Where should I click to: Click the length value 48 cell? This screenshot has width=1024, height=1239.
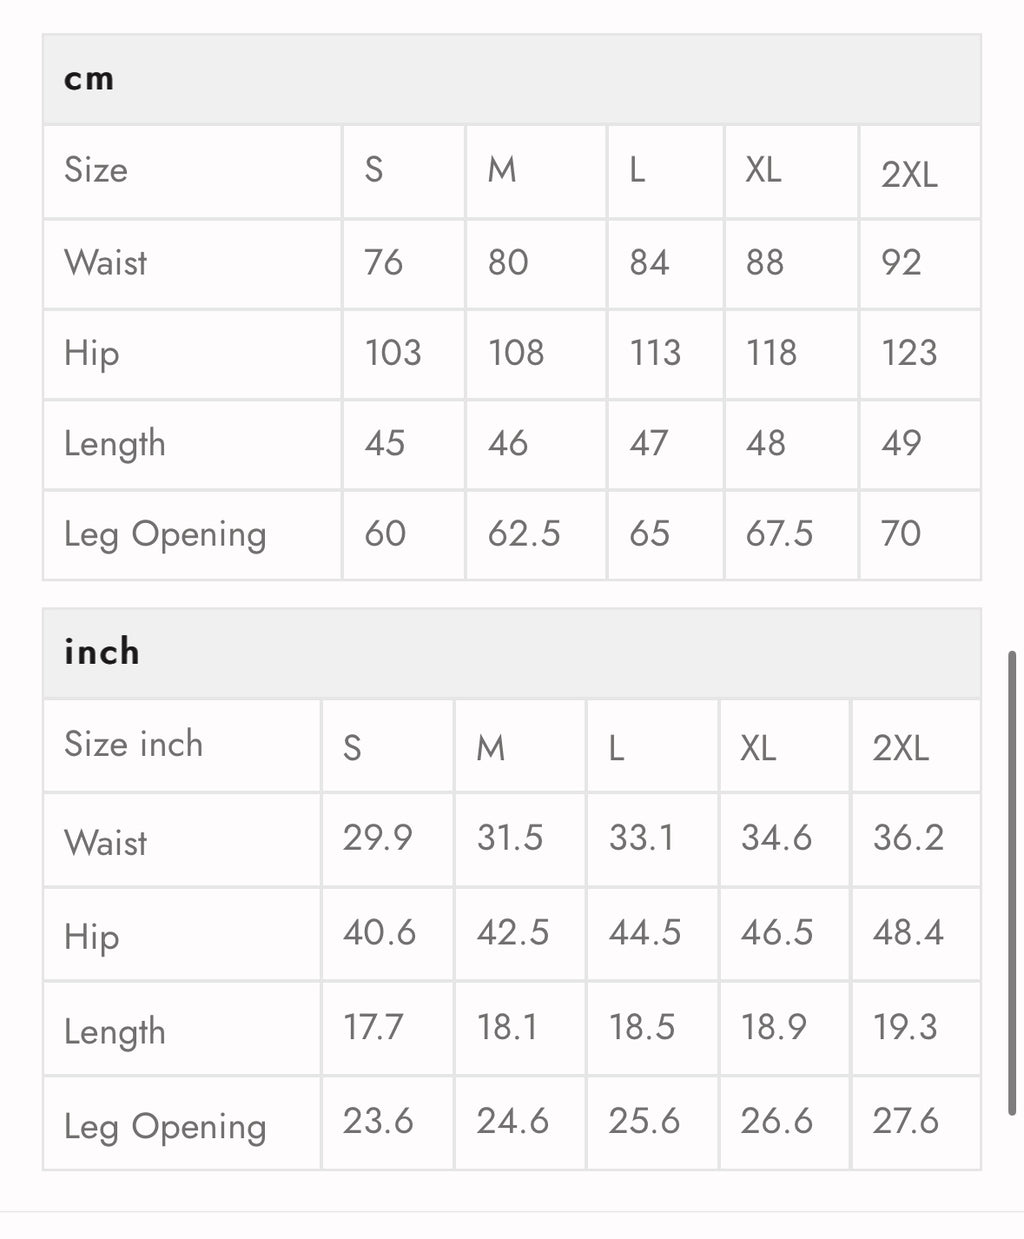click(766, 443)
